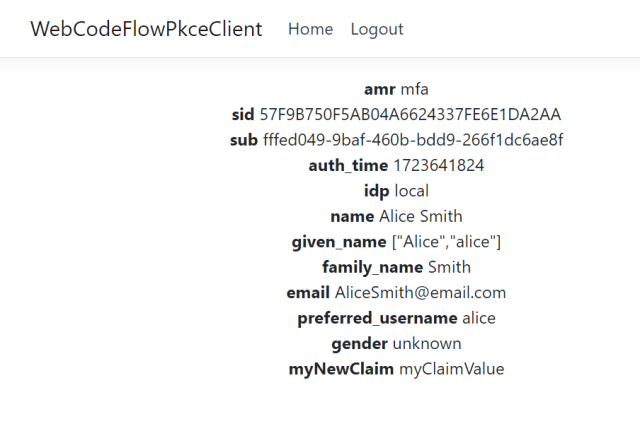Select Logout in the navigation bar

[x=377, y=29]
